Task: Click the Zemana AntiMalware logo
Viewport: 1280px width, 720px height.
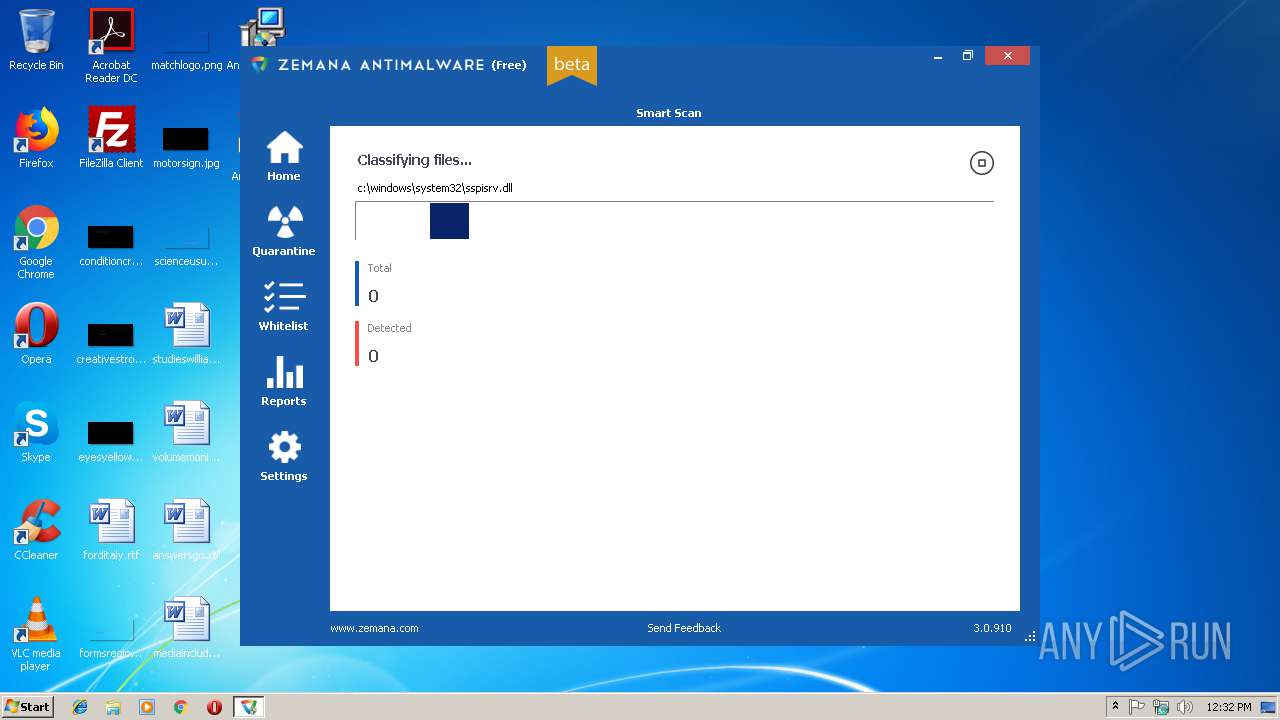Action: pyautogui.click(x=260, y=64)
